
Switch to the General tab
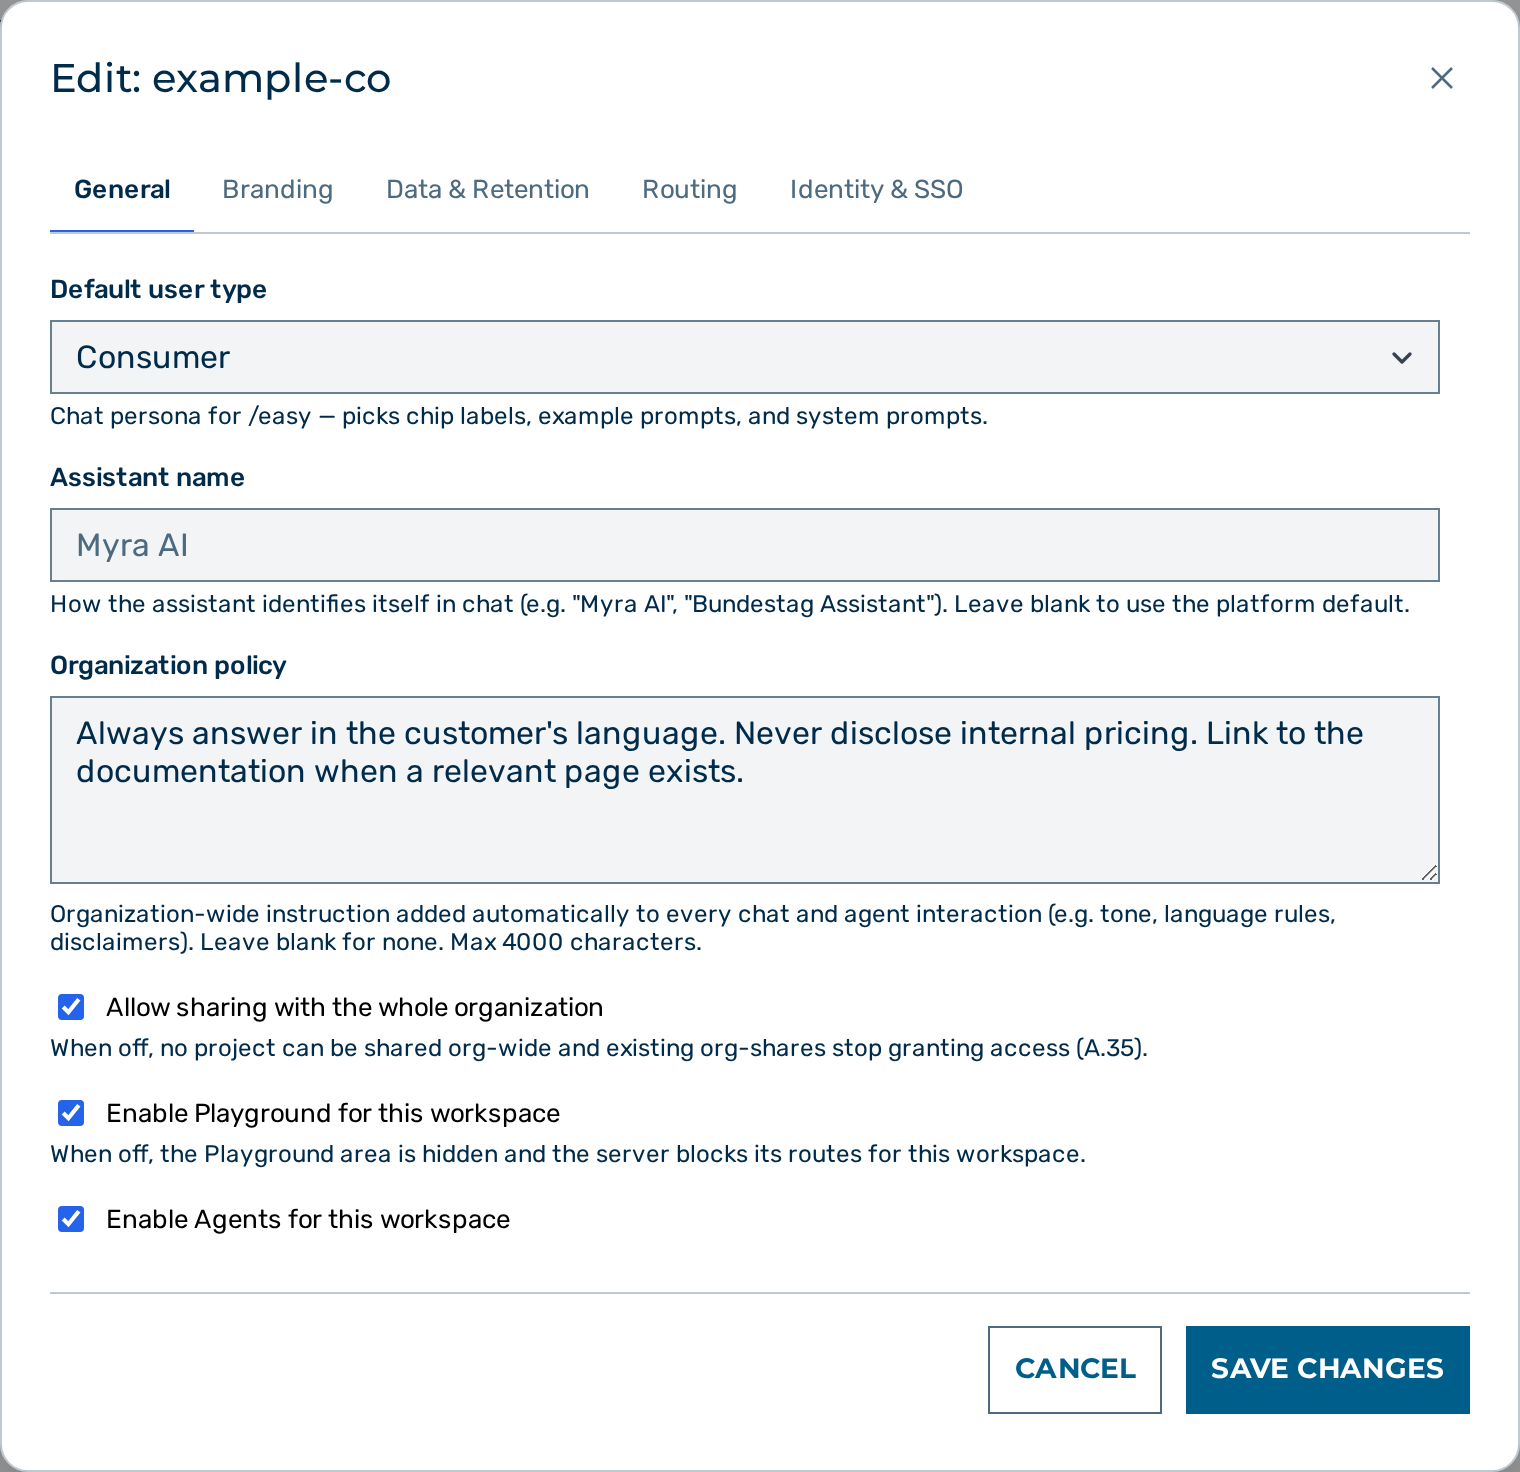[122, 190]
